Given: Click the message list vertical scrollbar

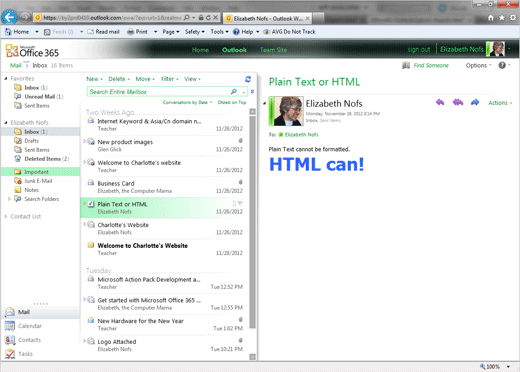Looking at the screenshot, I should tap(253, 222).
